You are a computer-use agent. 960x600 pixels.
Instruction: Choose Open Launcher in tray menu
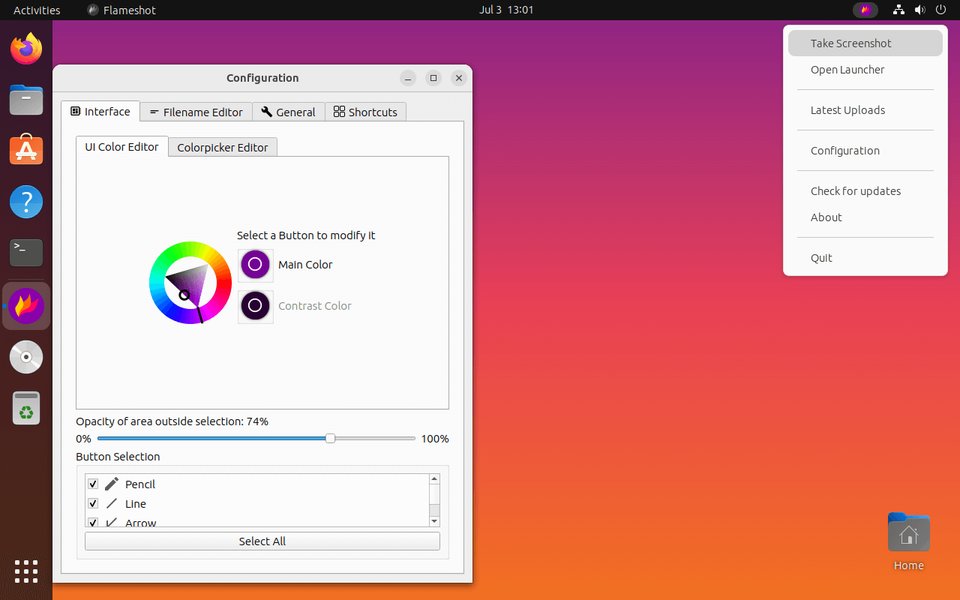point(865,70)
